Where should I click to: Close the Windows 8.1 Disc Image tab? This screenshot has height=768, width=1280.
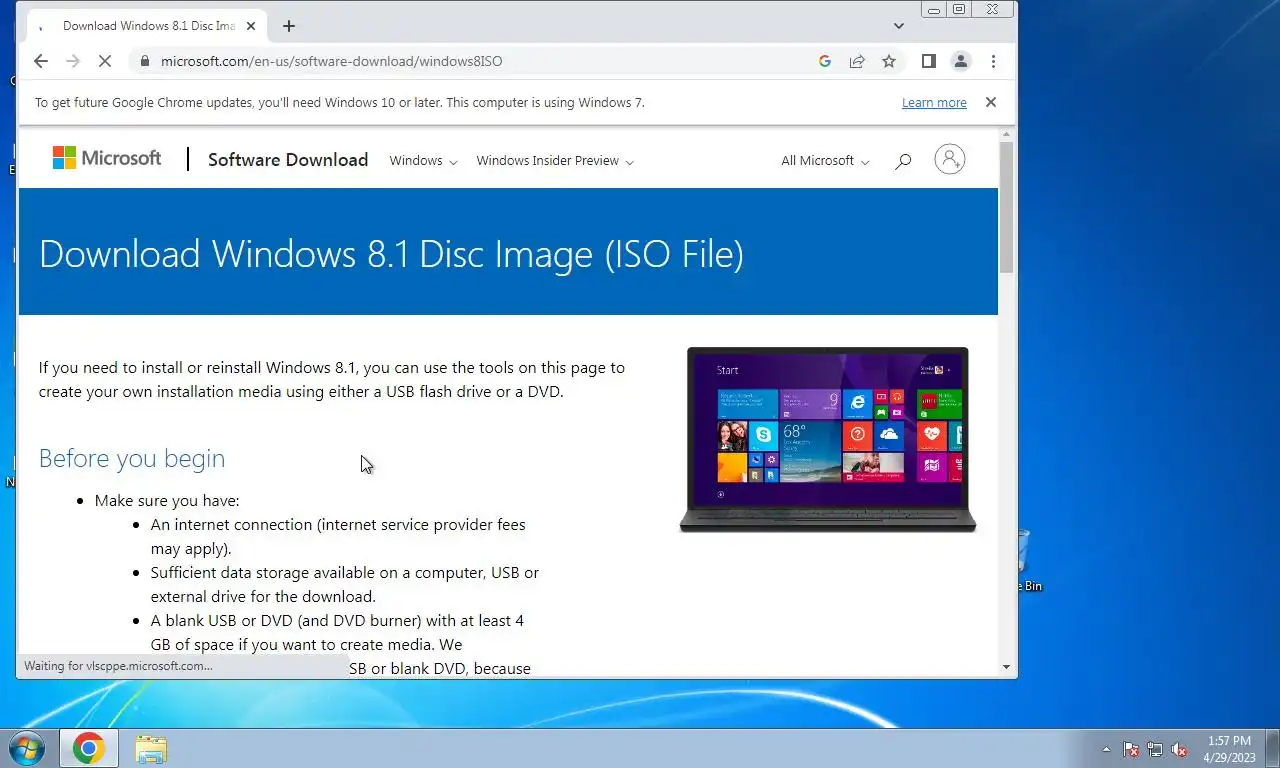click(250, 26)
